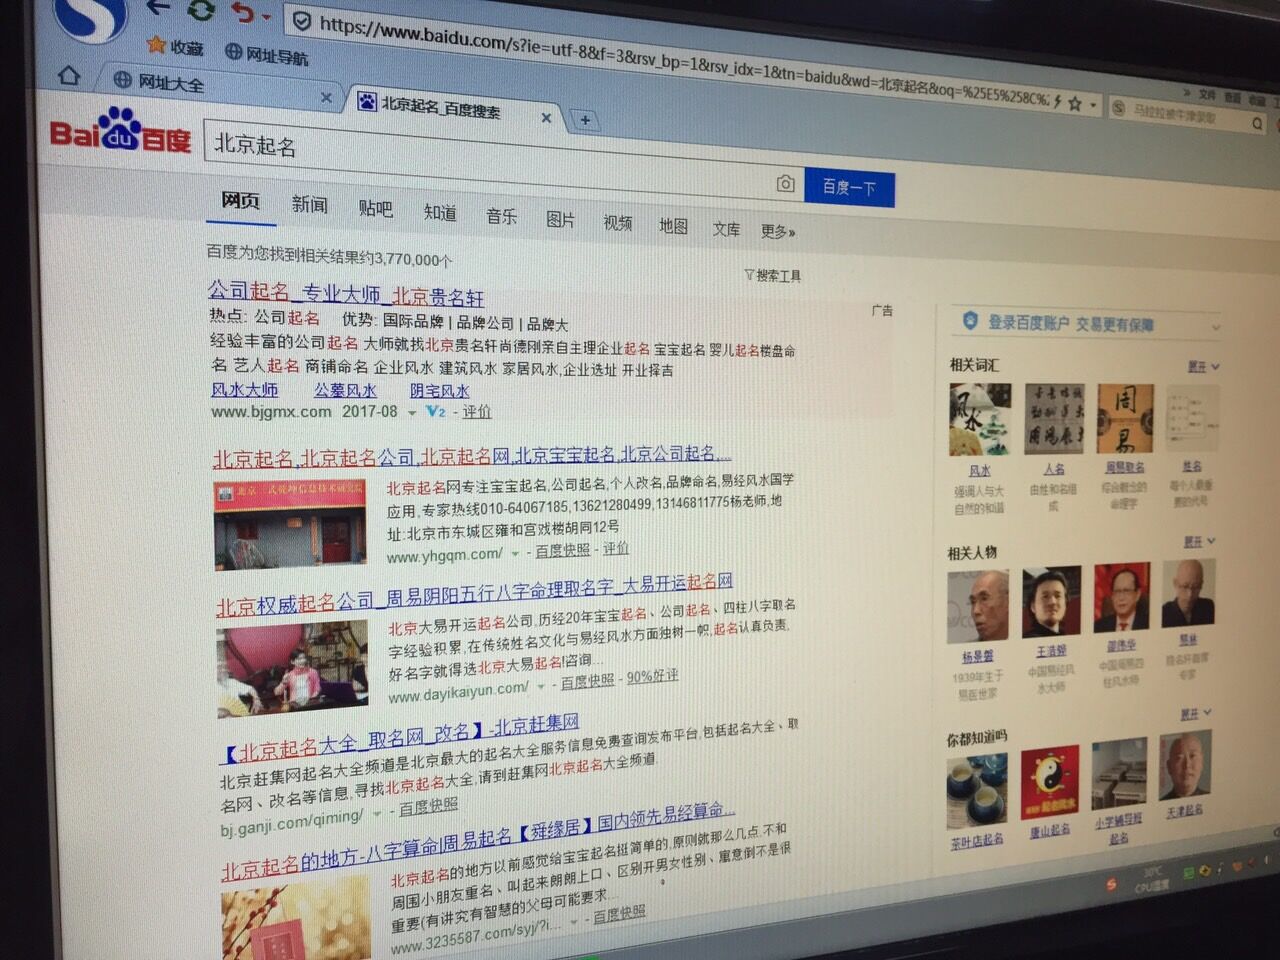
Task: Open the dropdown arrow after the bookmark star
Action: pos(1093,105)
